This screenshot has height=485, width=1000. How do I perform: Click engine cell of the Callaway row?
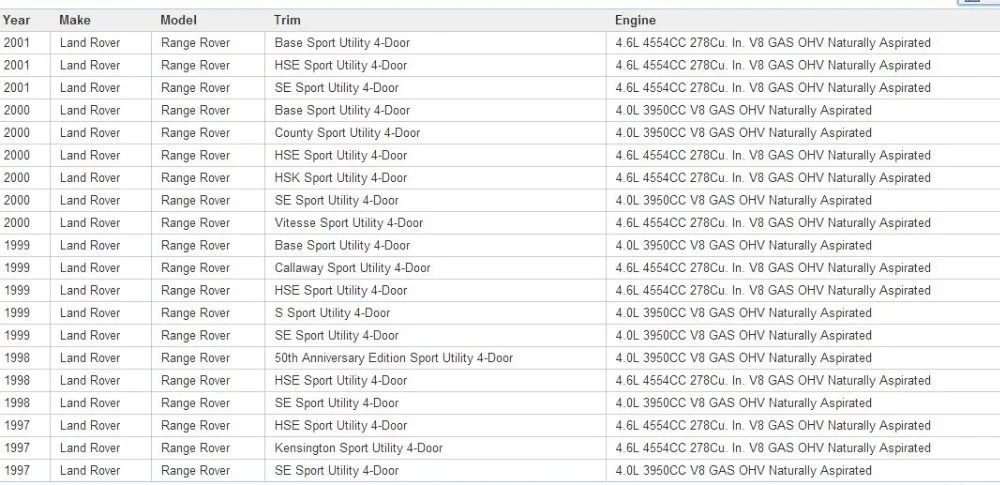[773, 268]
